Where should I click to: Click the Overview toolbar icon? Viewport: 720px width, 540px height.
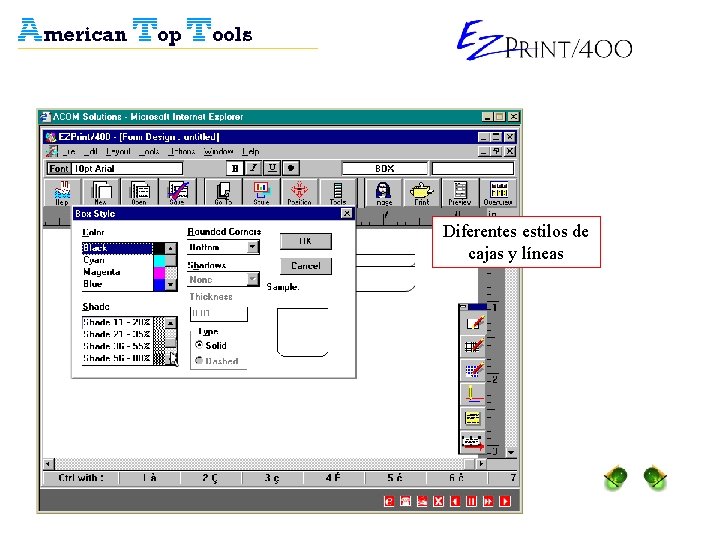click(x=498, y=192)
